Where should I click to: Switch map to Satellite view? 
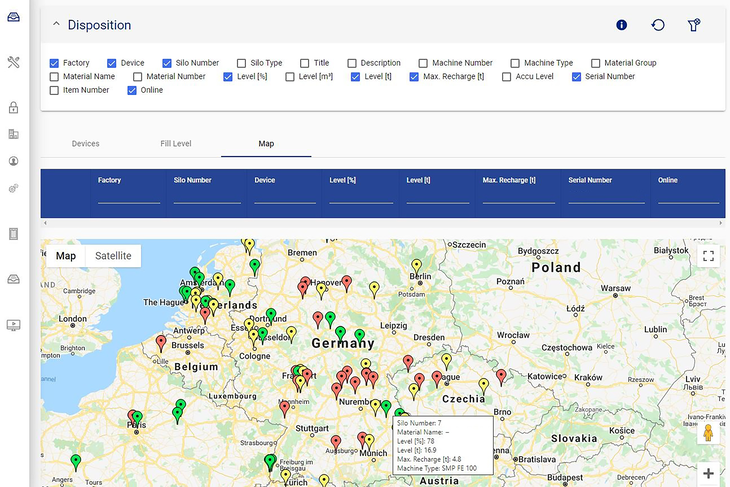click(113, 256)
